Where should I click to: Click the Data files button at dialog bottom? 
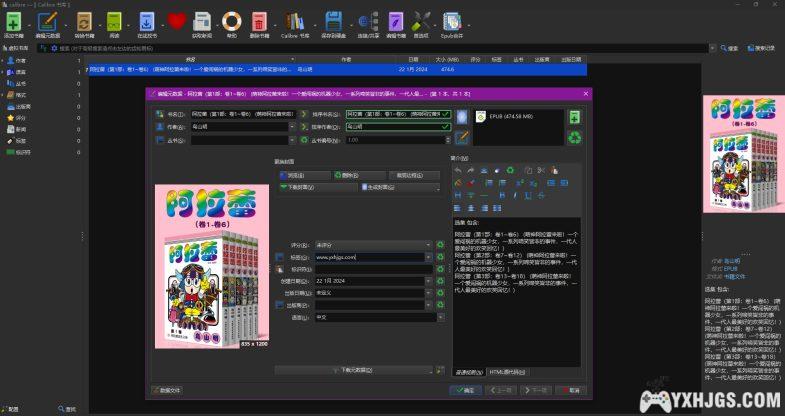pos(167,390)
